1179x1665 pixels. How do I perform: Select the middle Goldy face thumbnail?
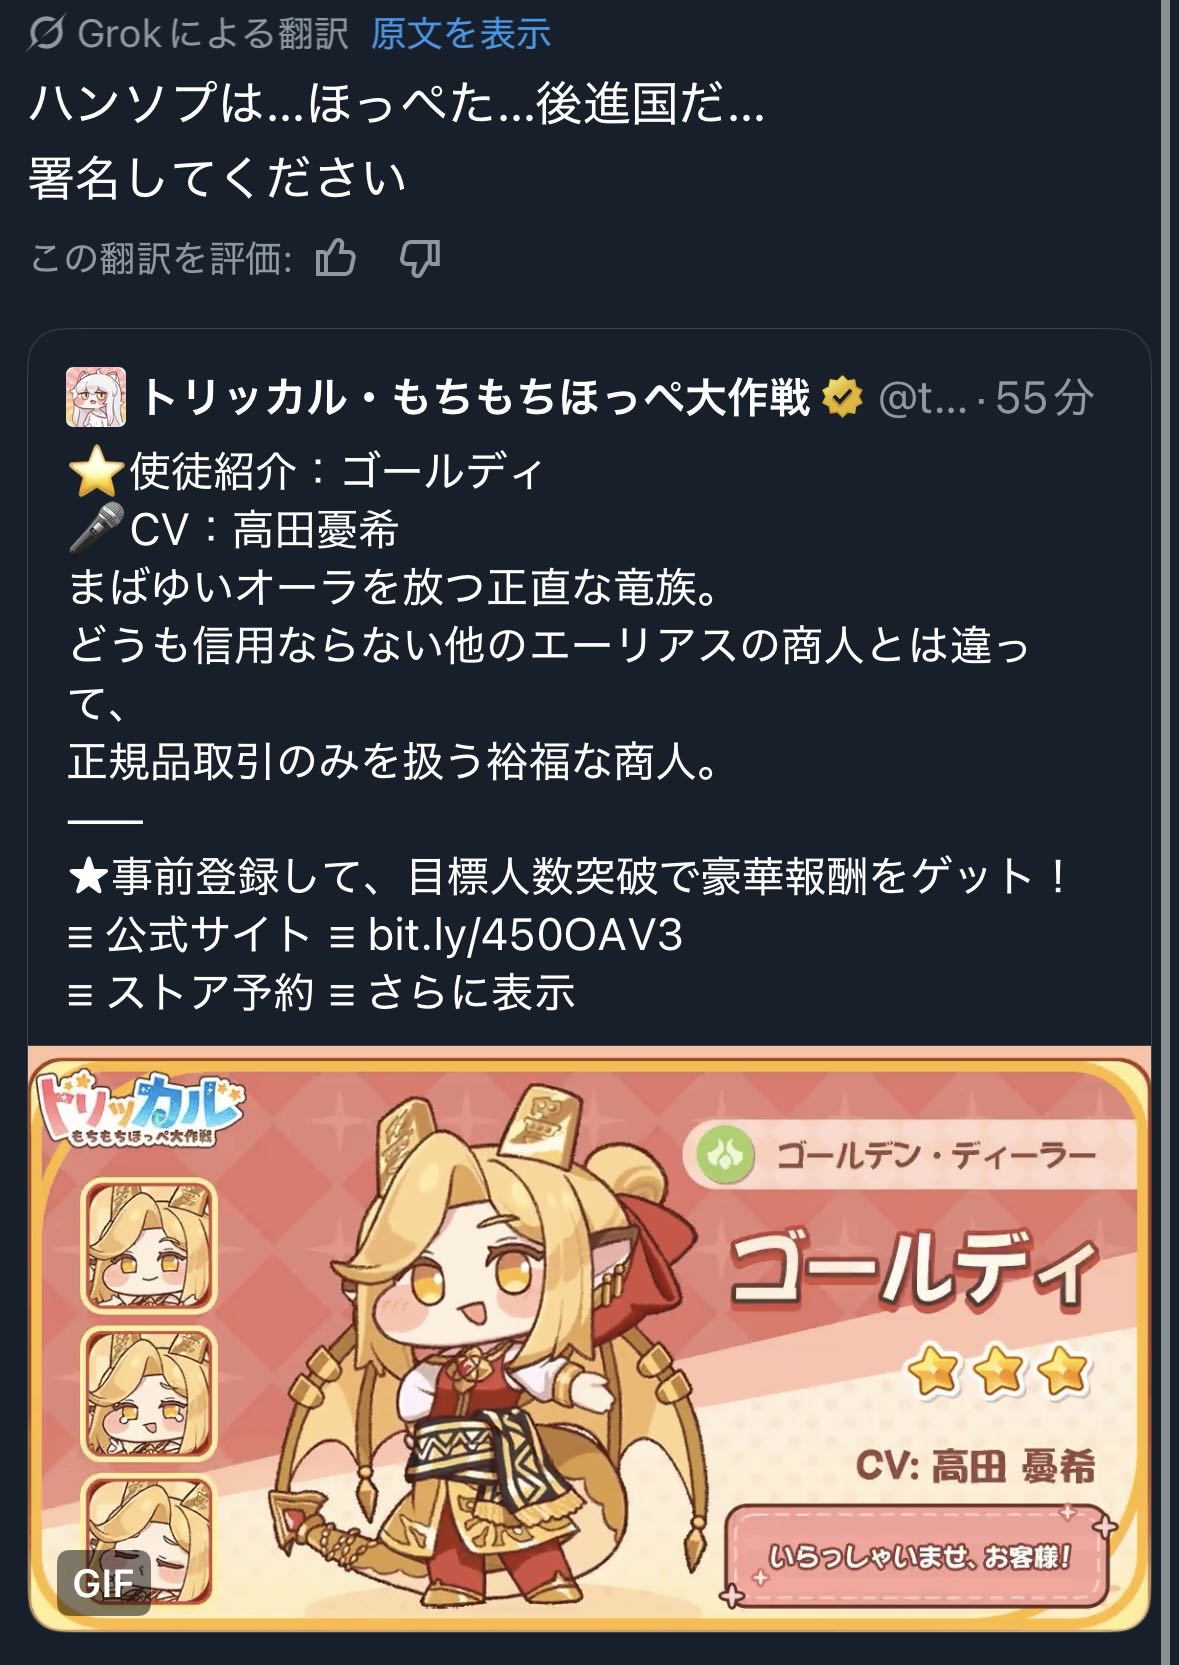pyautogui.click(x=149, y=1394)
